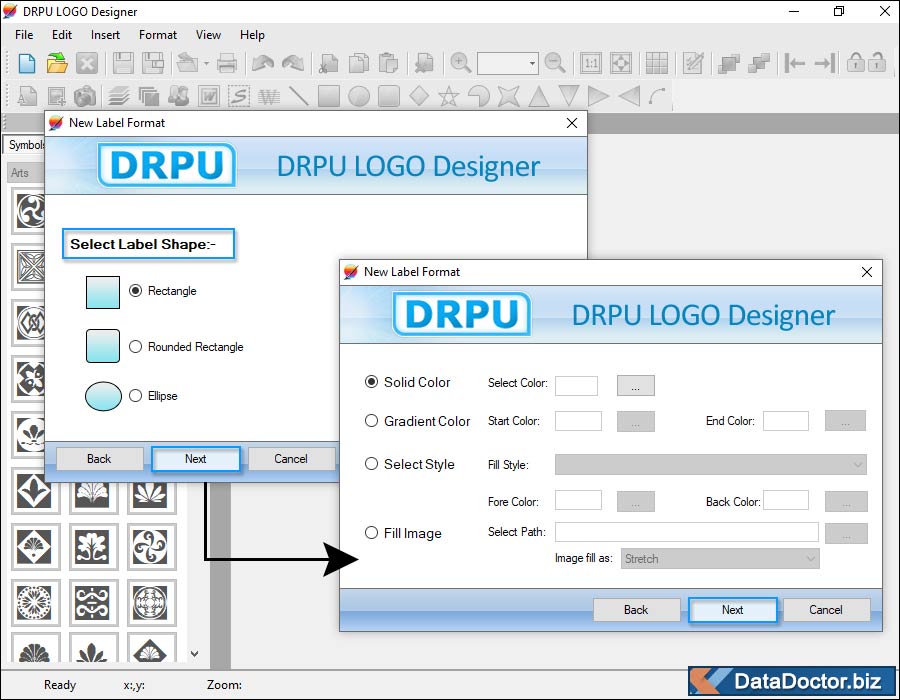The image size is (900, 700).
Task: Click the paste clipboard icon
Action: pyautogui.click(x=389, y=63)
